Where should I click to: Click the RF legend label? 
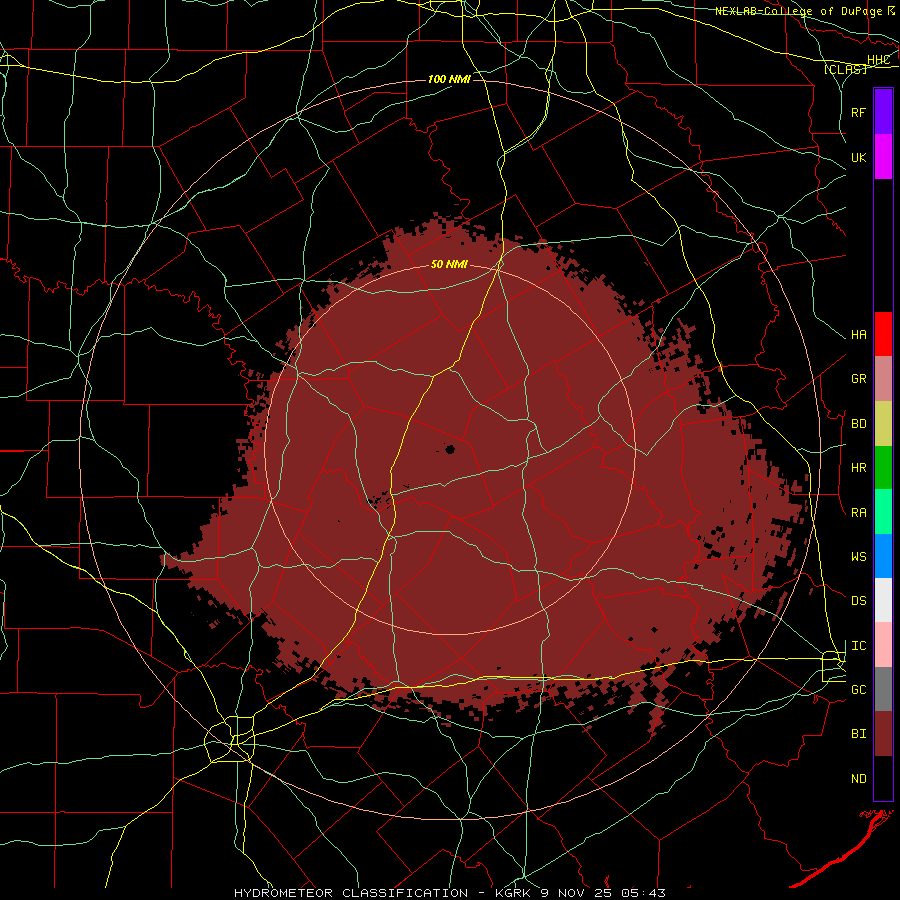[859, 112]
